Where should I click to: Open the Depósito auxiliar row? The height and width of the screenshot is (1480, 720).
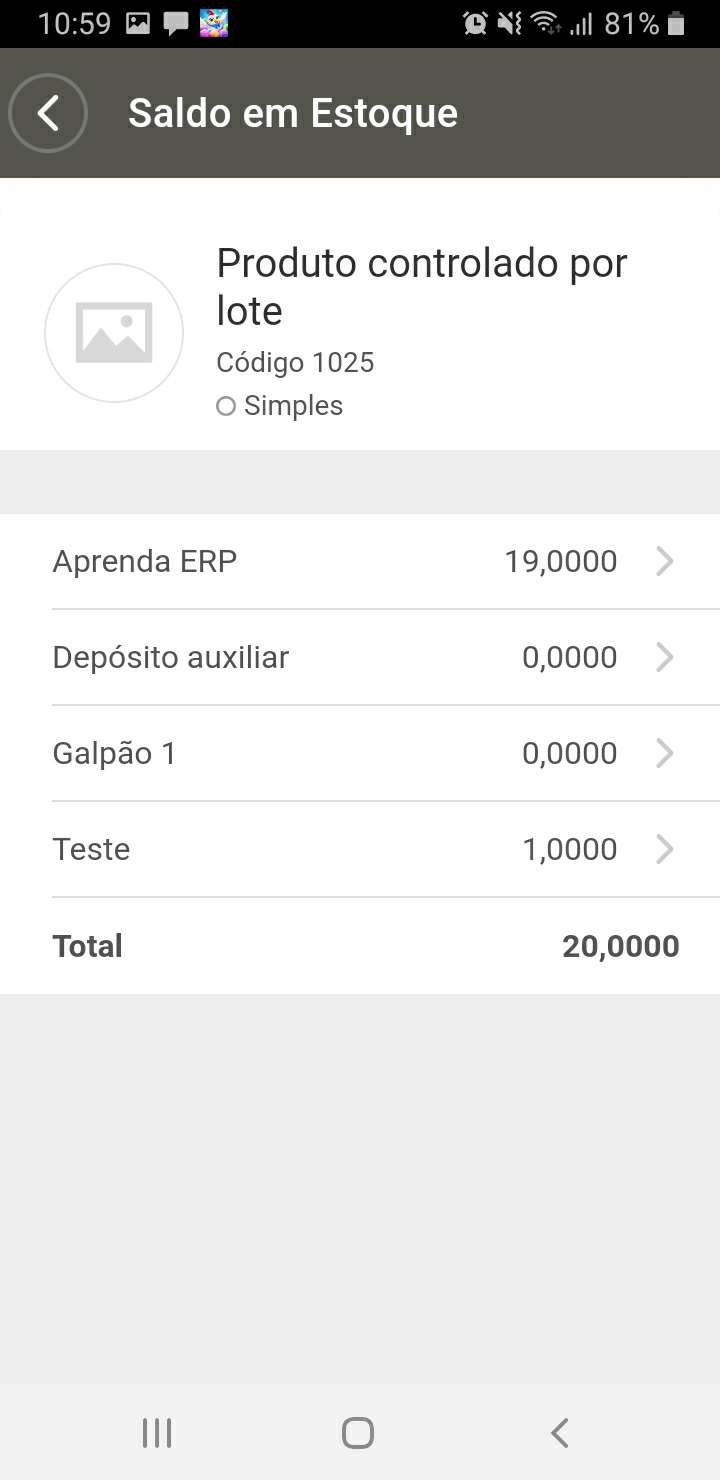point(170,657)
